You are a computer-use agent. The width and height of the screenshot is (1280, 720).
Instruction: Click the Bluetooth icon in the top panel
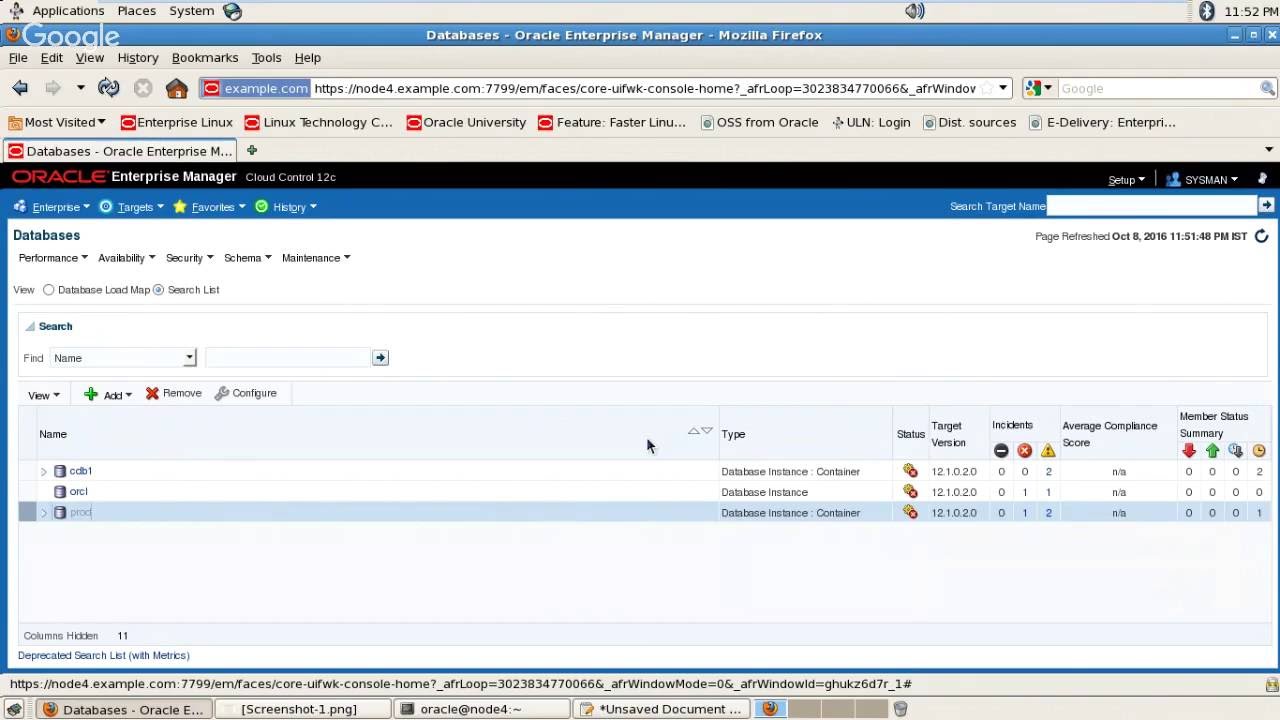(x=1206, y=11)
